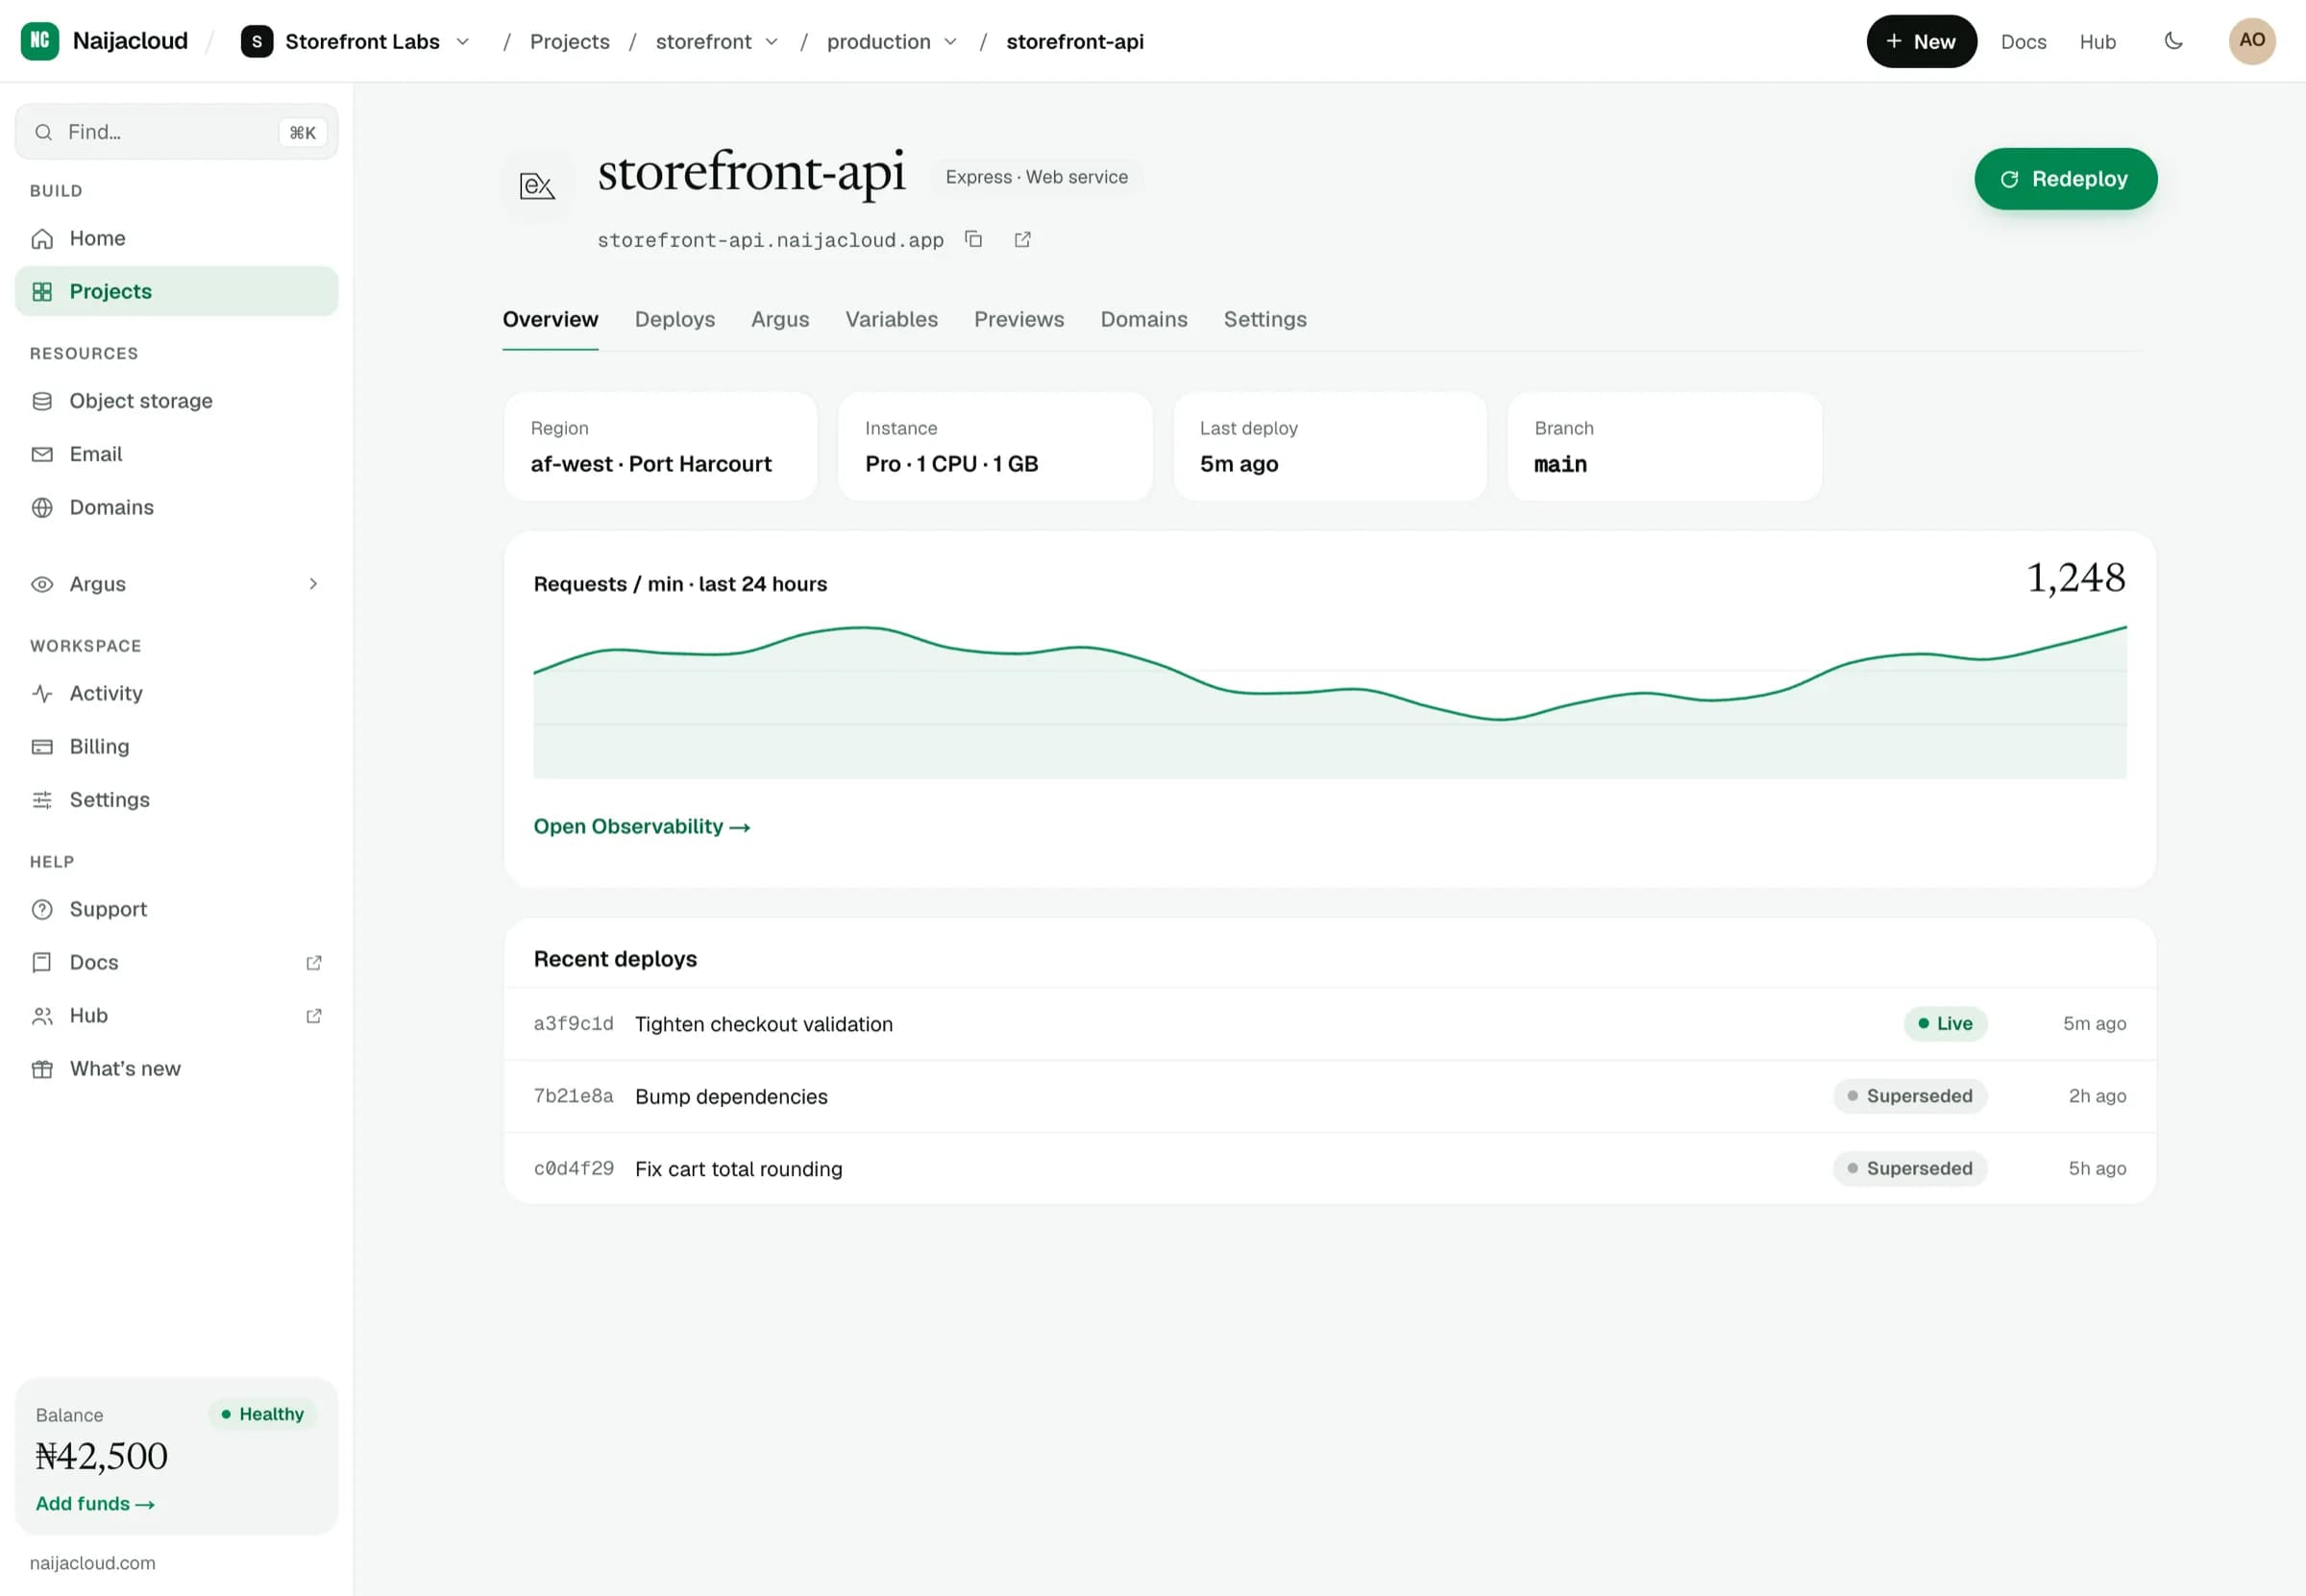Focus the Find search field
The image size is (2306, 1596).
coord(176,132)
